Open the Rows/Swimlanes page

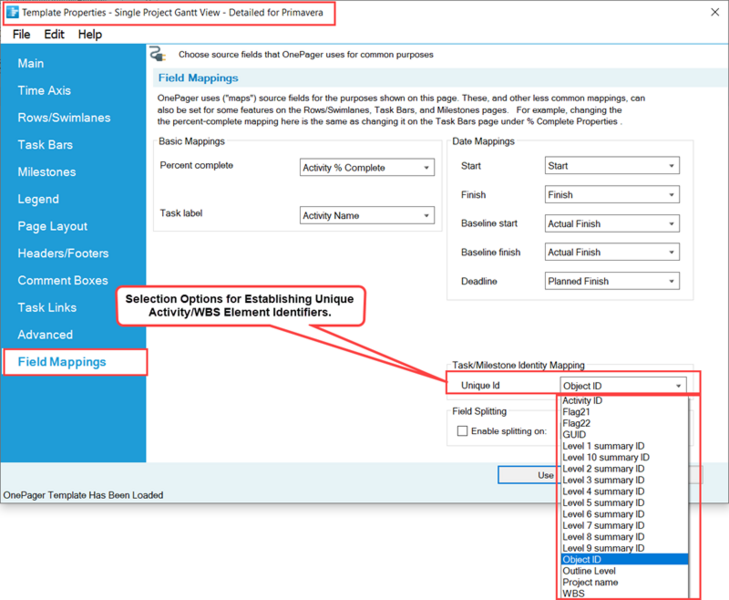click(x=64, y=118)
